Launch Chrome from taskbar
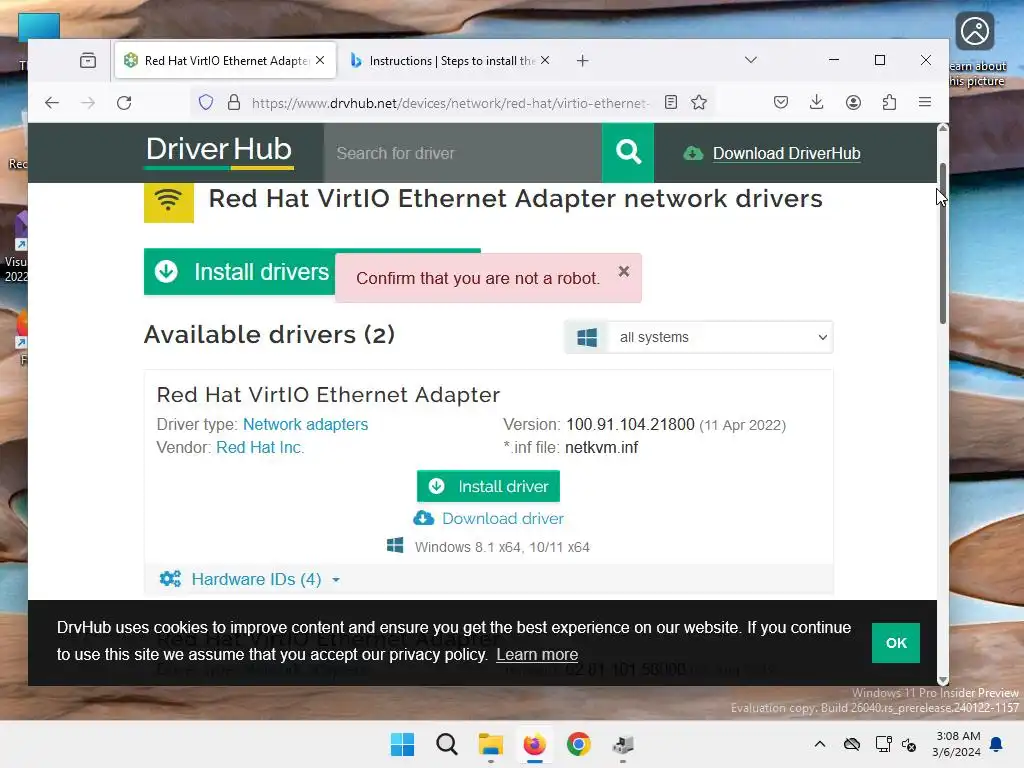Viewport: 1024px width, 768px height. pos(579,744)
